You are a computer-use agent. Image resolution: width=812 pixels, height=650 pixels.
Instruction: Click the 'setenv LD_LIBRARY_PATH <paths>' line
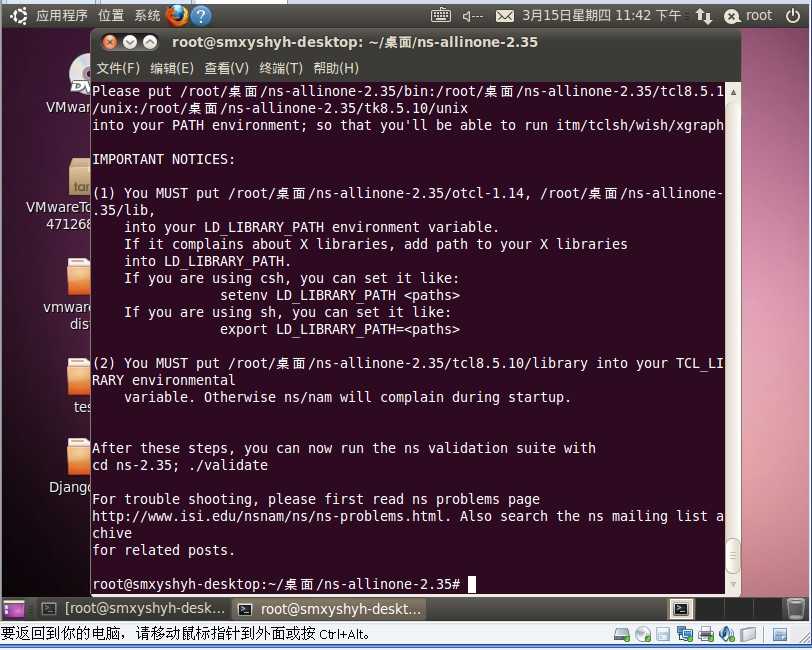coord(340,296)
